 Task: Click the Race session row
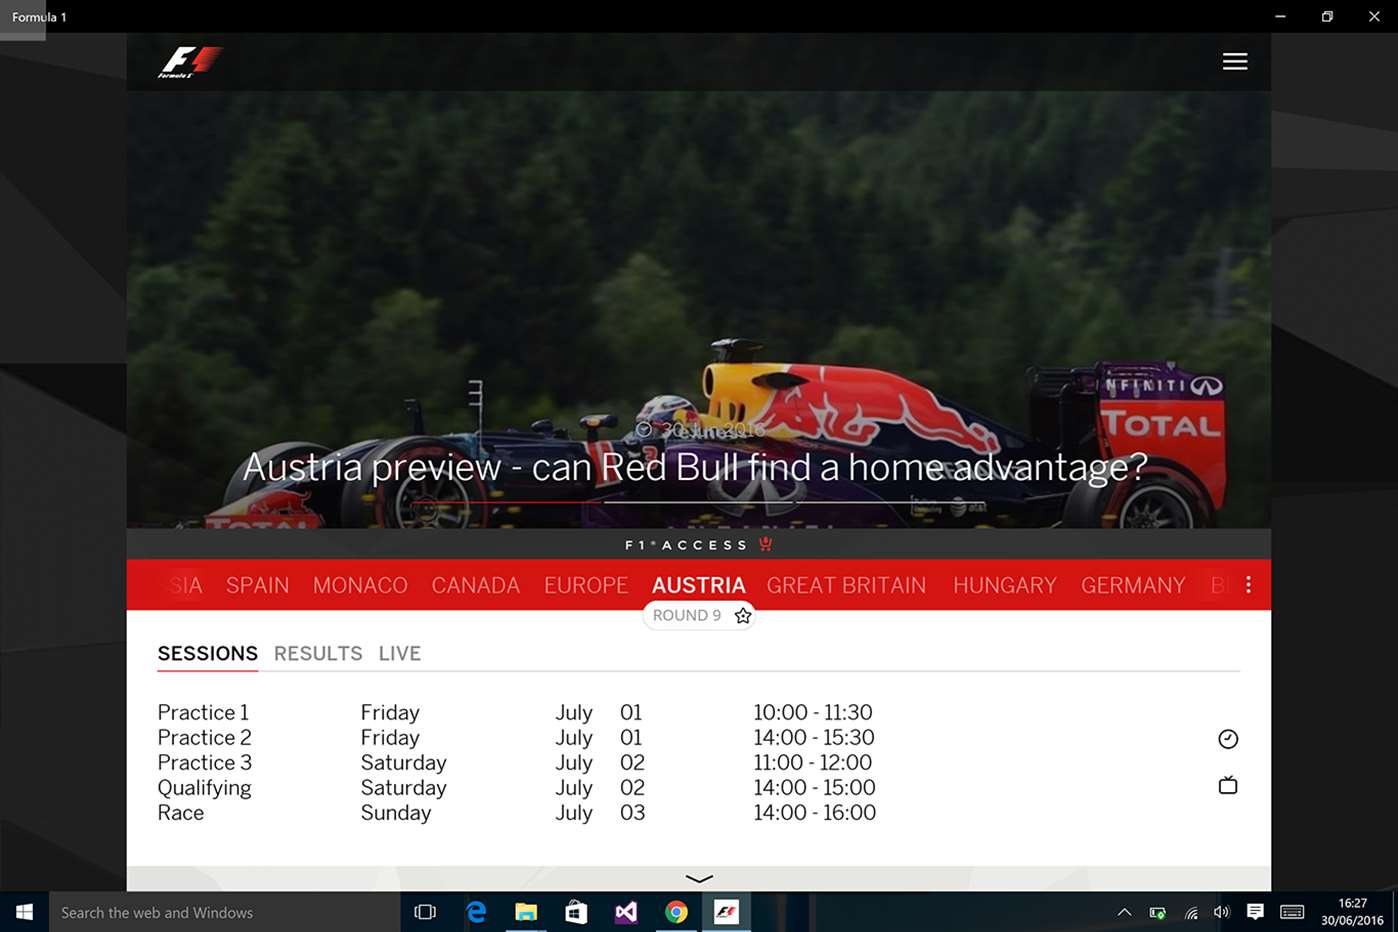click(x=517, y=812)
